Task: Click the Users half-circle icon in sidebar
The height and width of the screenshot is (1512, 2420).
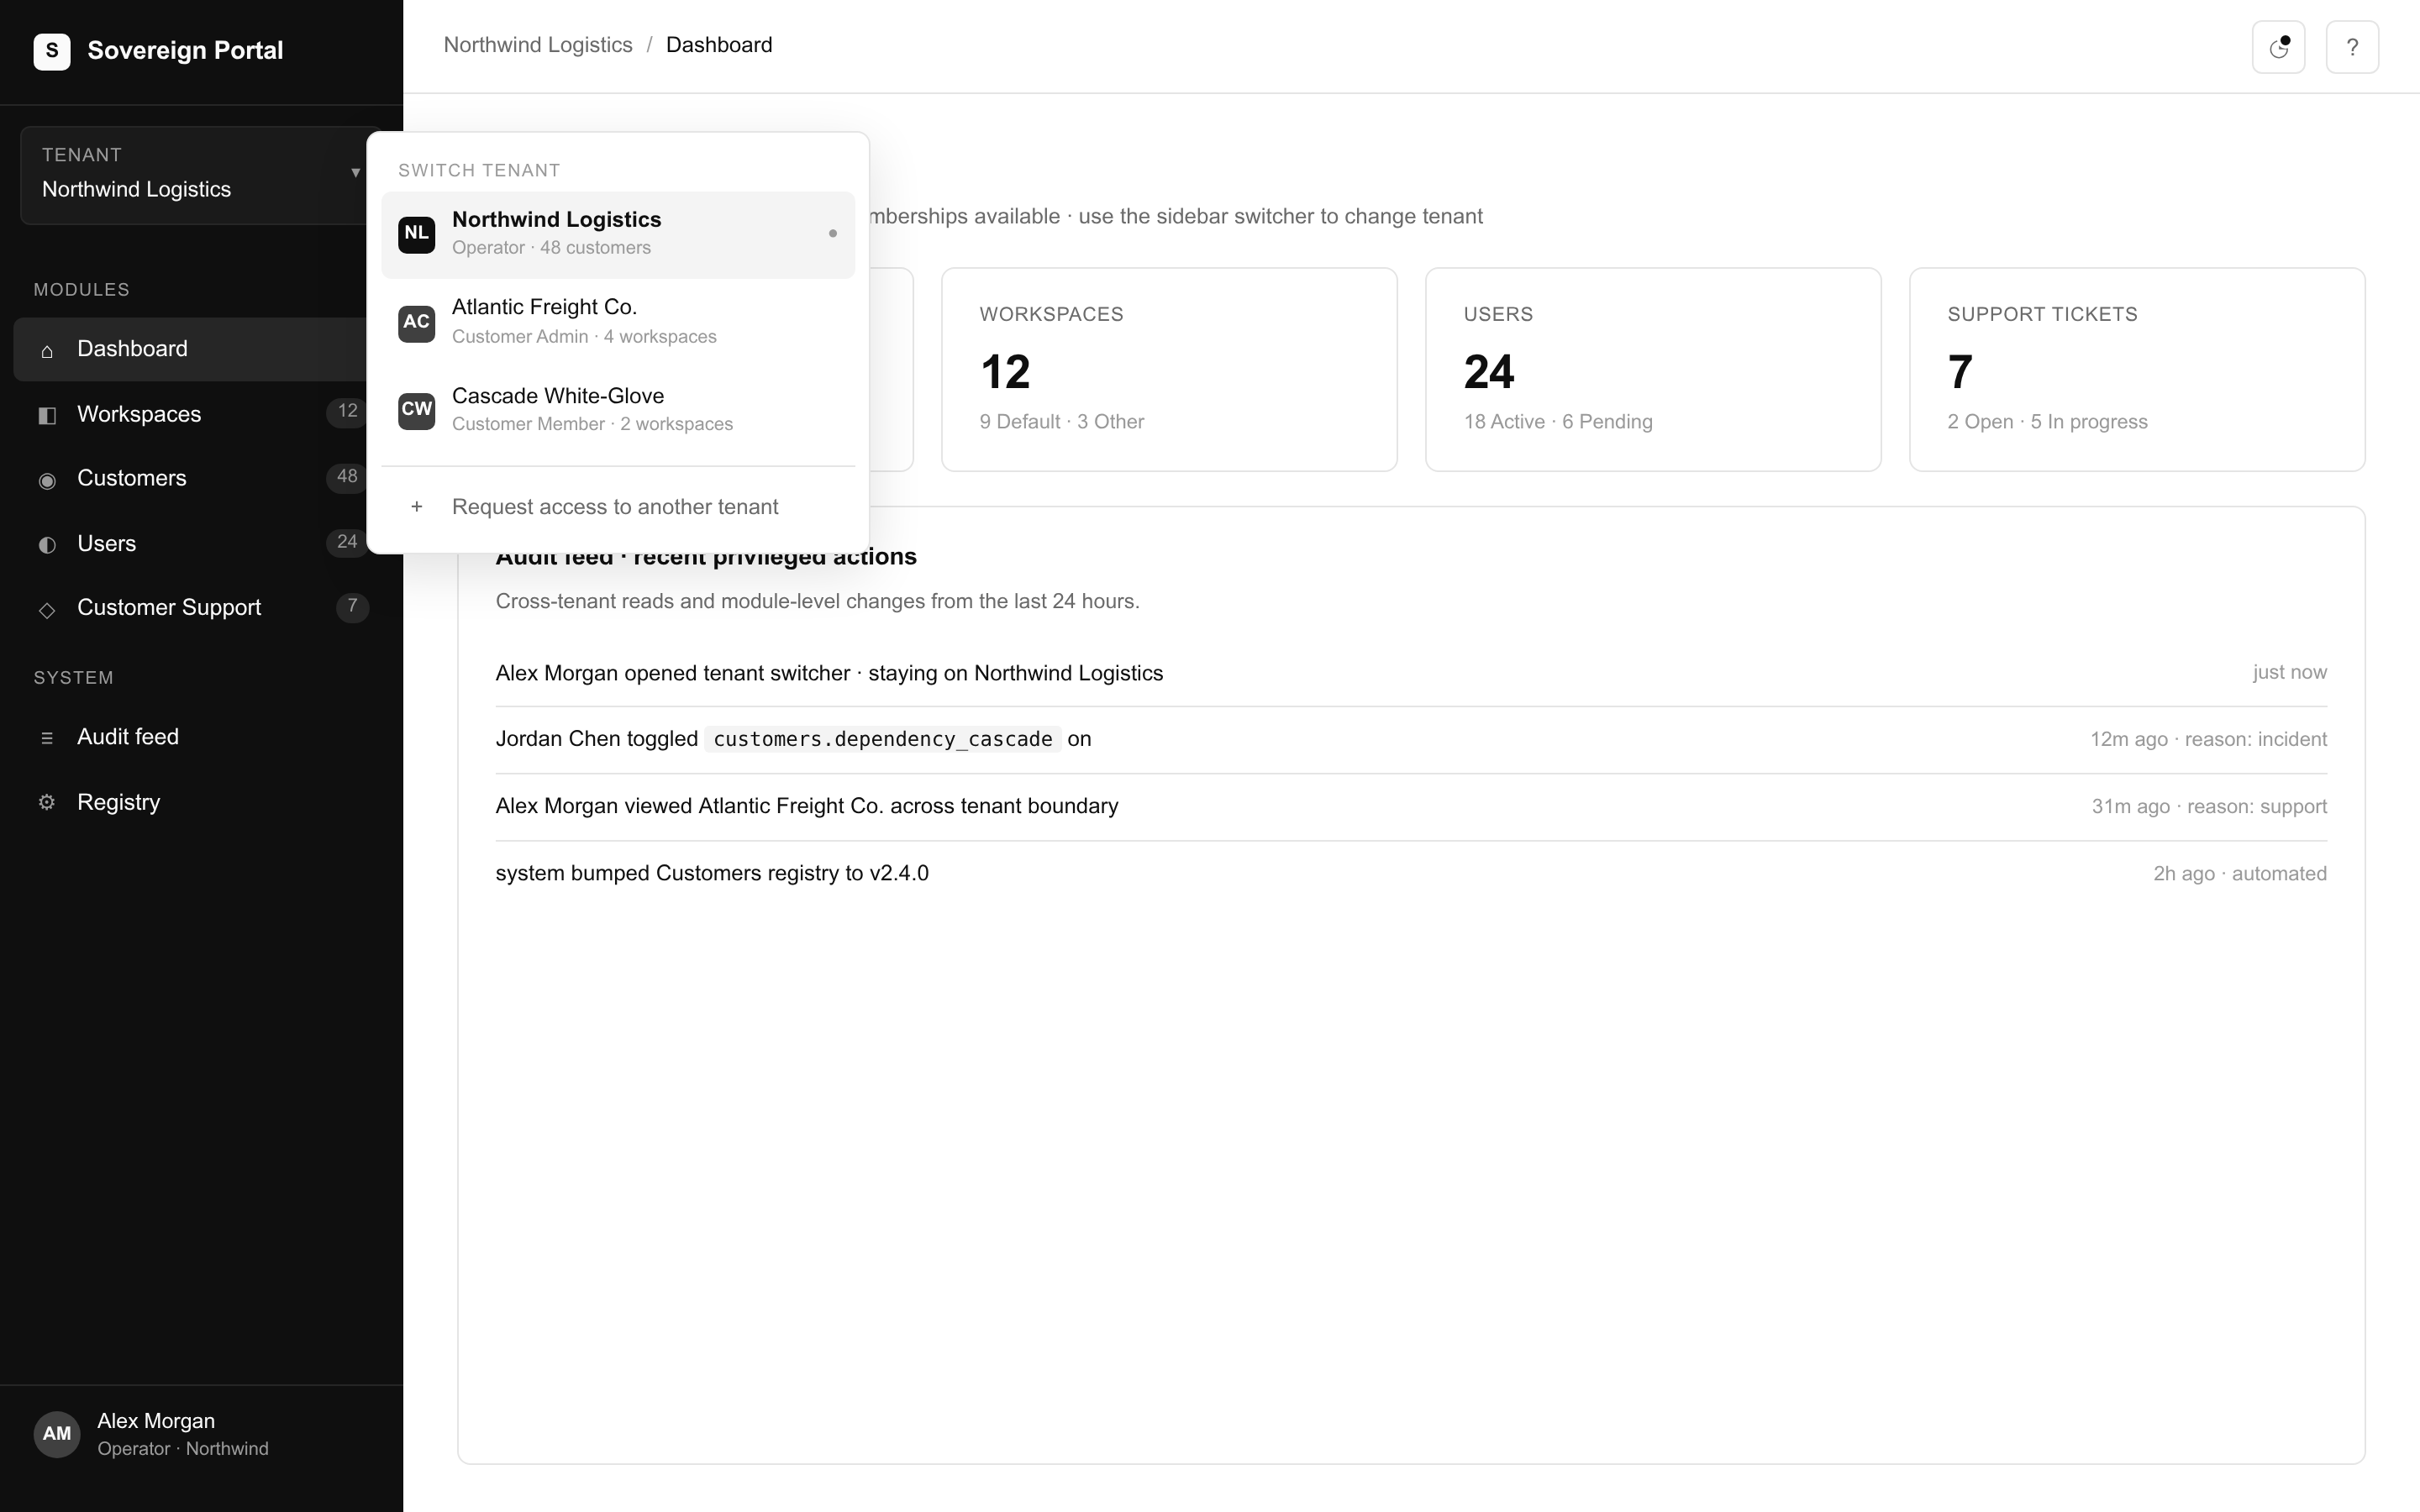Action: coord(47,545)
